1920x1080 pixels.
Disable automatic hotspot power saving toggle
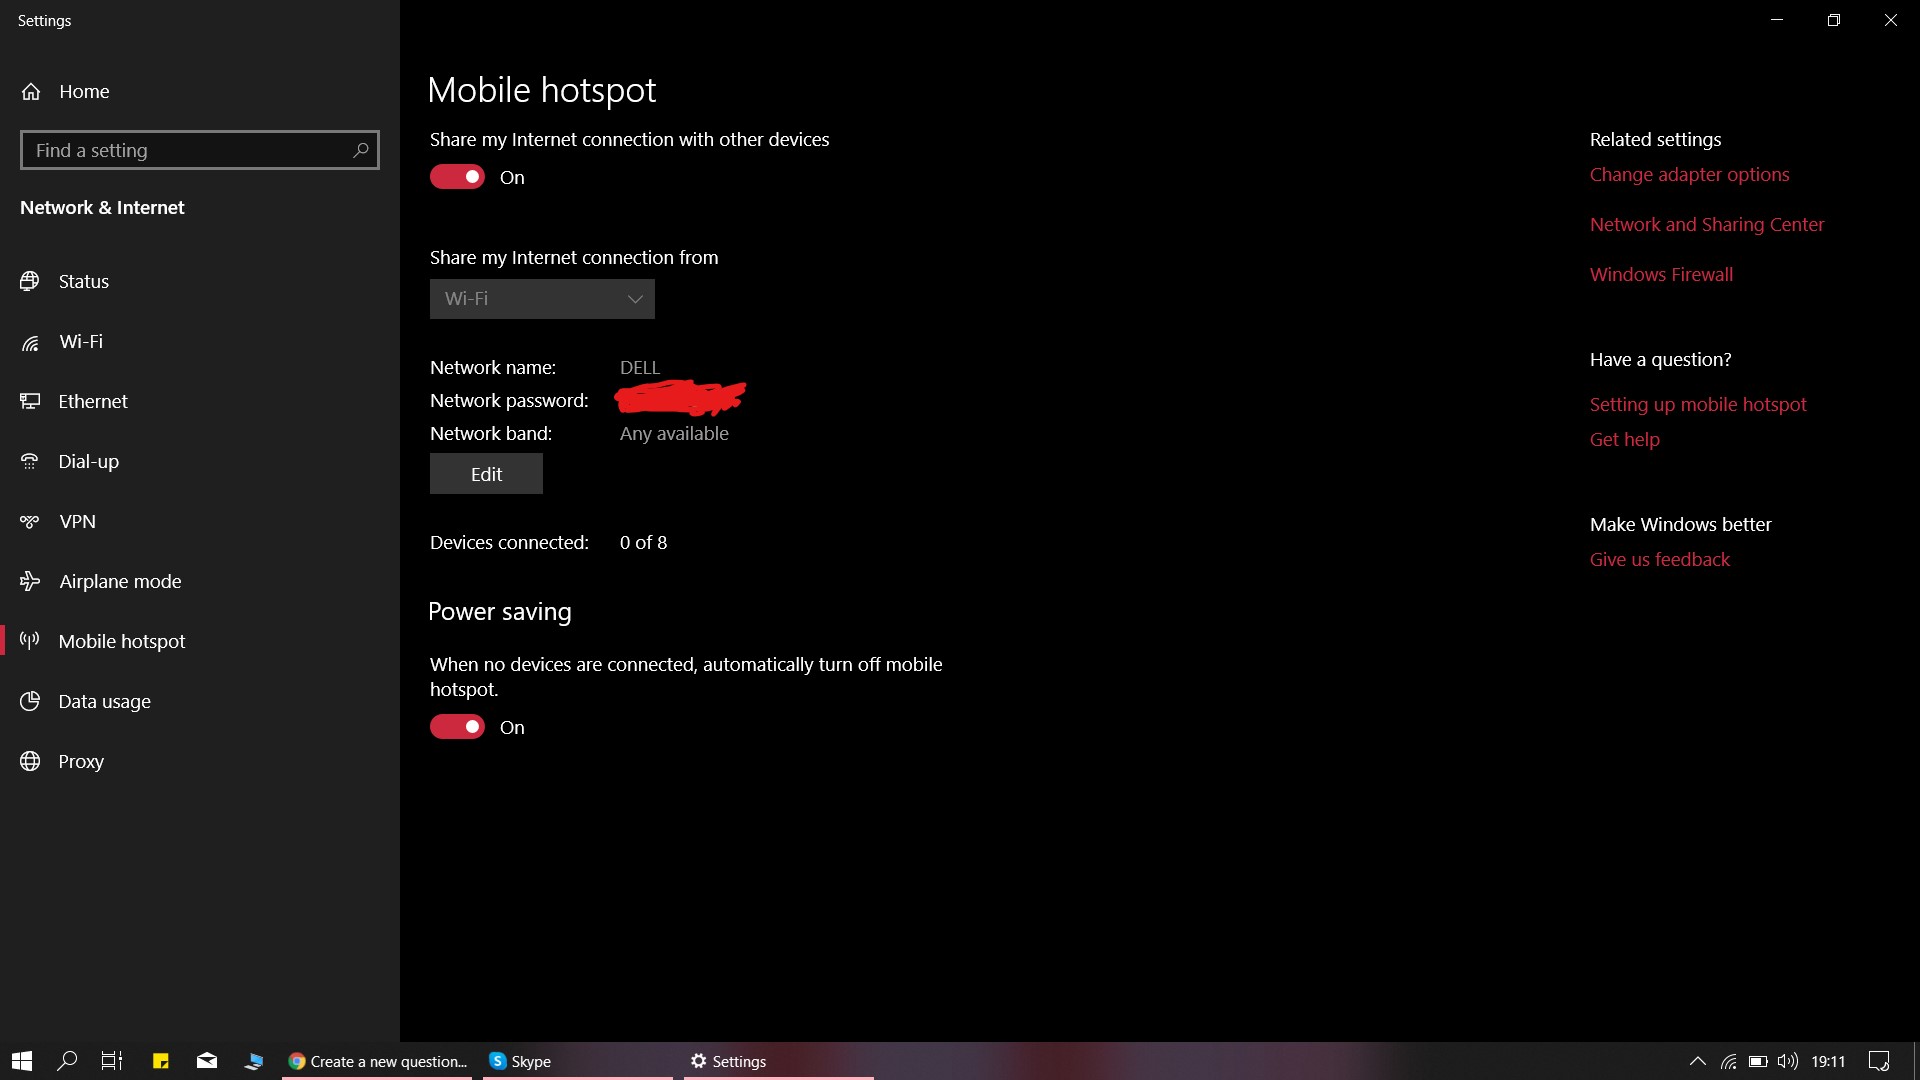click(x=457, y=726)
